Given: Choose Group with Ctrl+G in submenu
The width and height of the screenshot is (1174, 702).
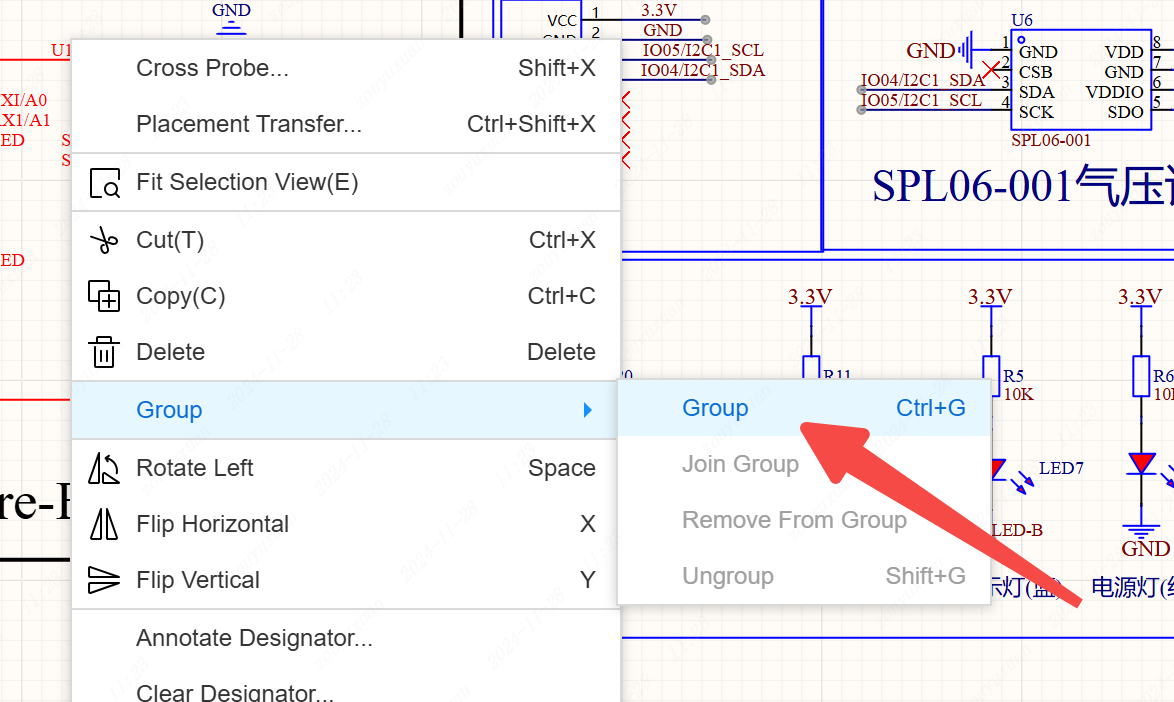Looking at the screenshot, I should 715,408.
